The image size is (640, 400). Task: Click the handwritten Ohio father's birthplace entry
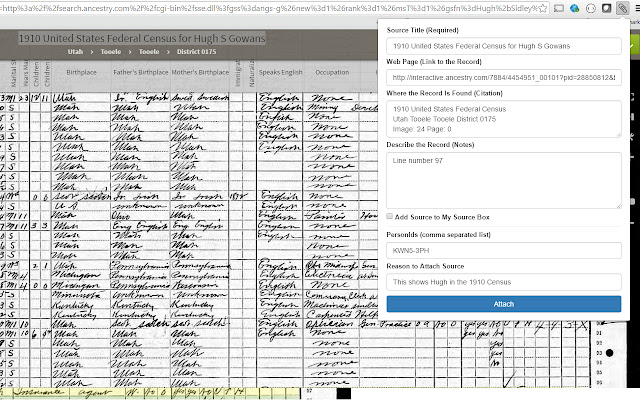point(120,216)
